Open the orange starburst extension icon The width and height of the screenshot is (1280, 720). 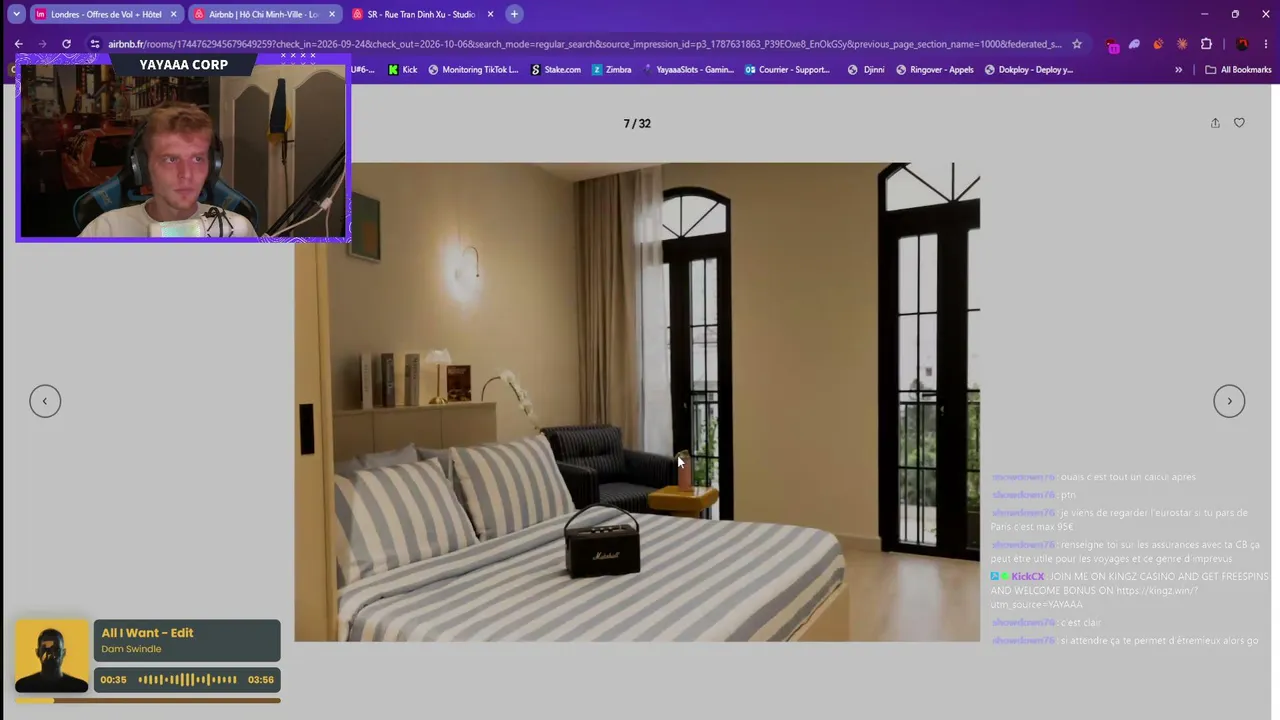1182,44
